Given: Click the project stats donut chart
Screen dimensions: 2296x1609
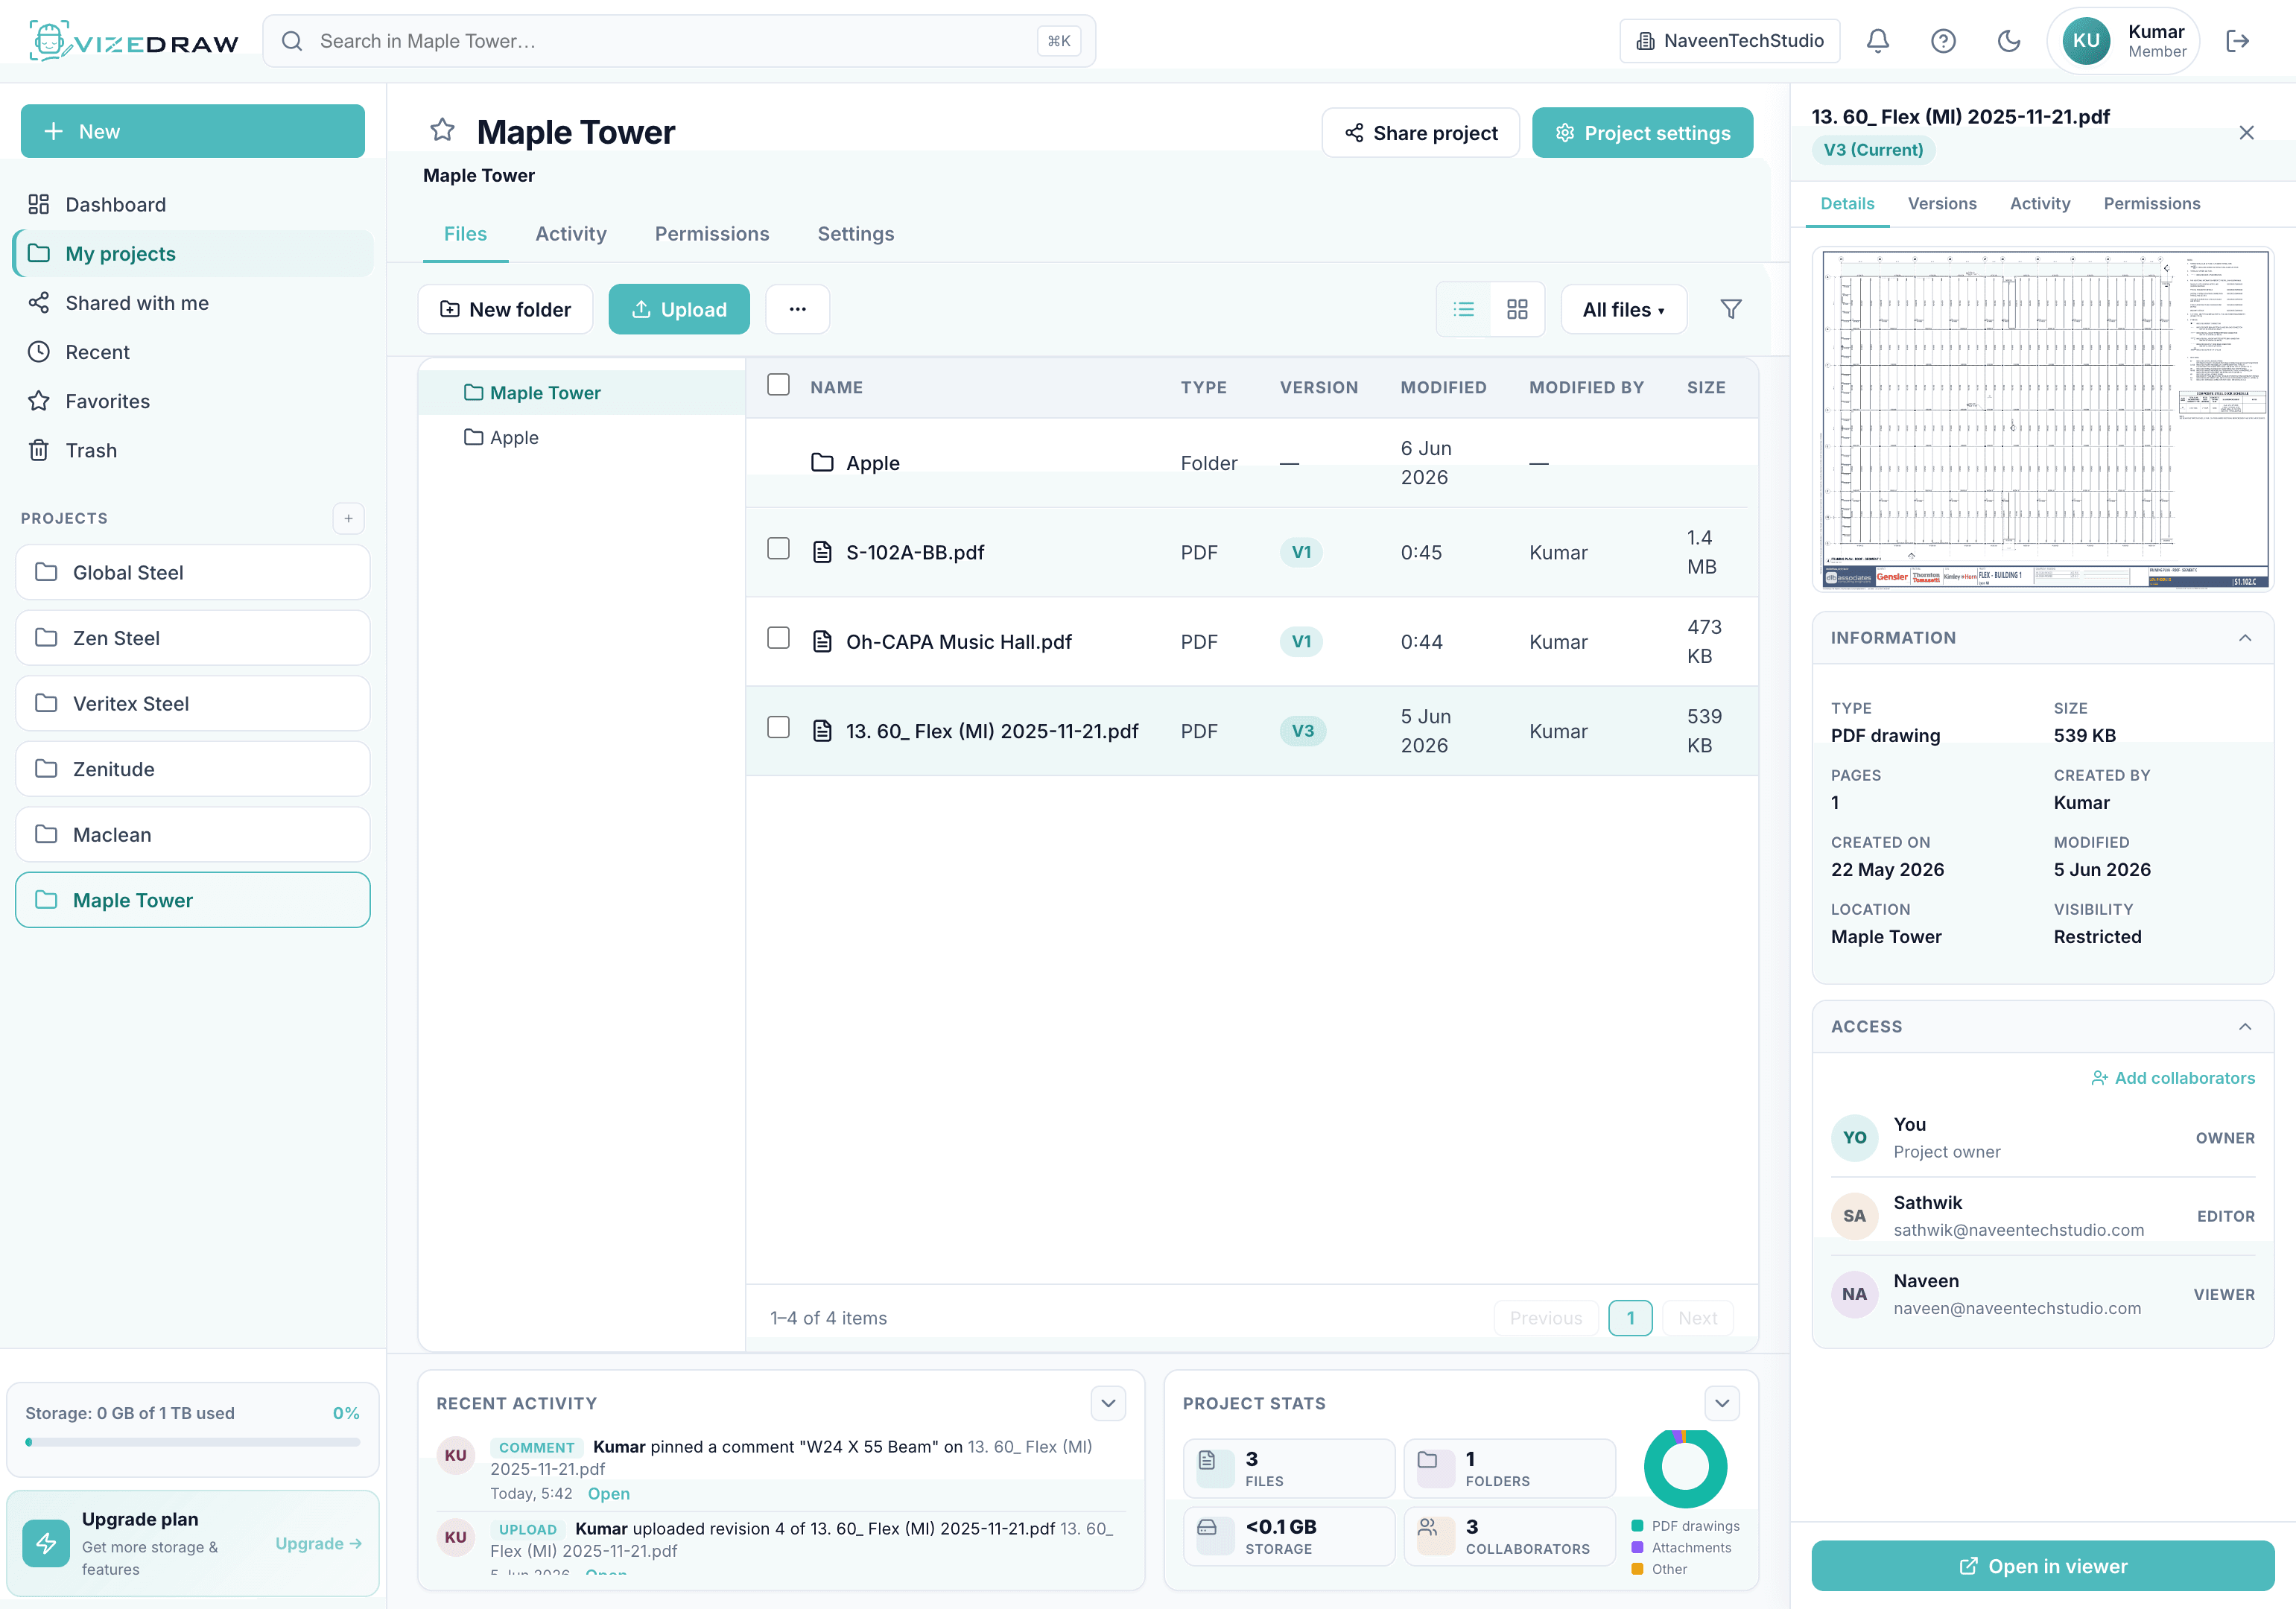Looking at the screenshot, I should 1685,1468.
